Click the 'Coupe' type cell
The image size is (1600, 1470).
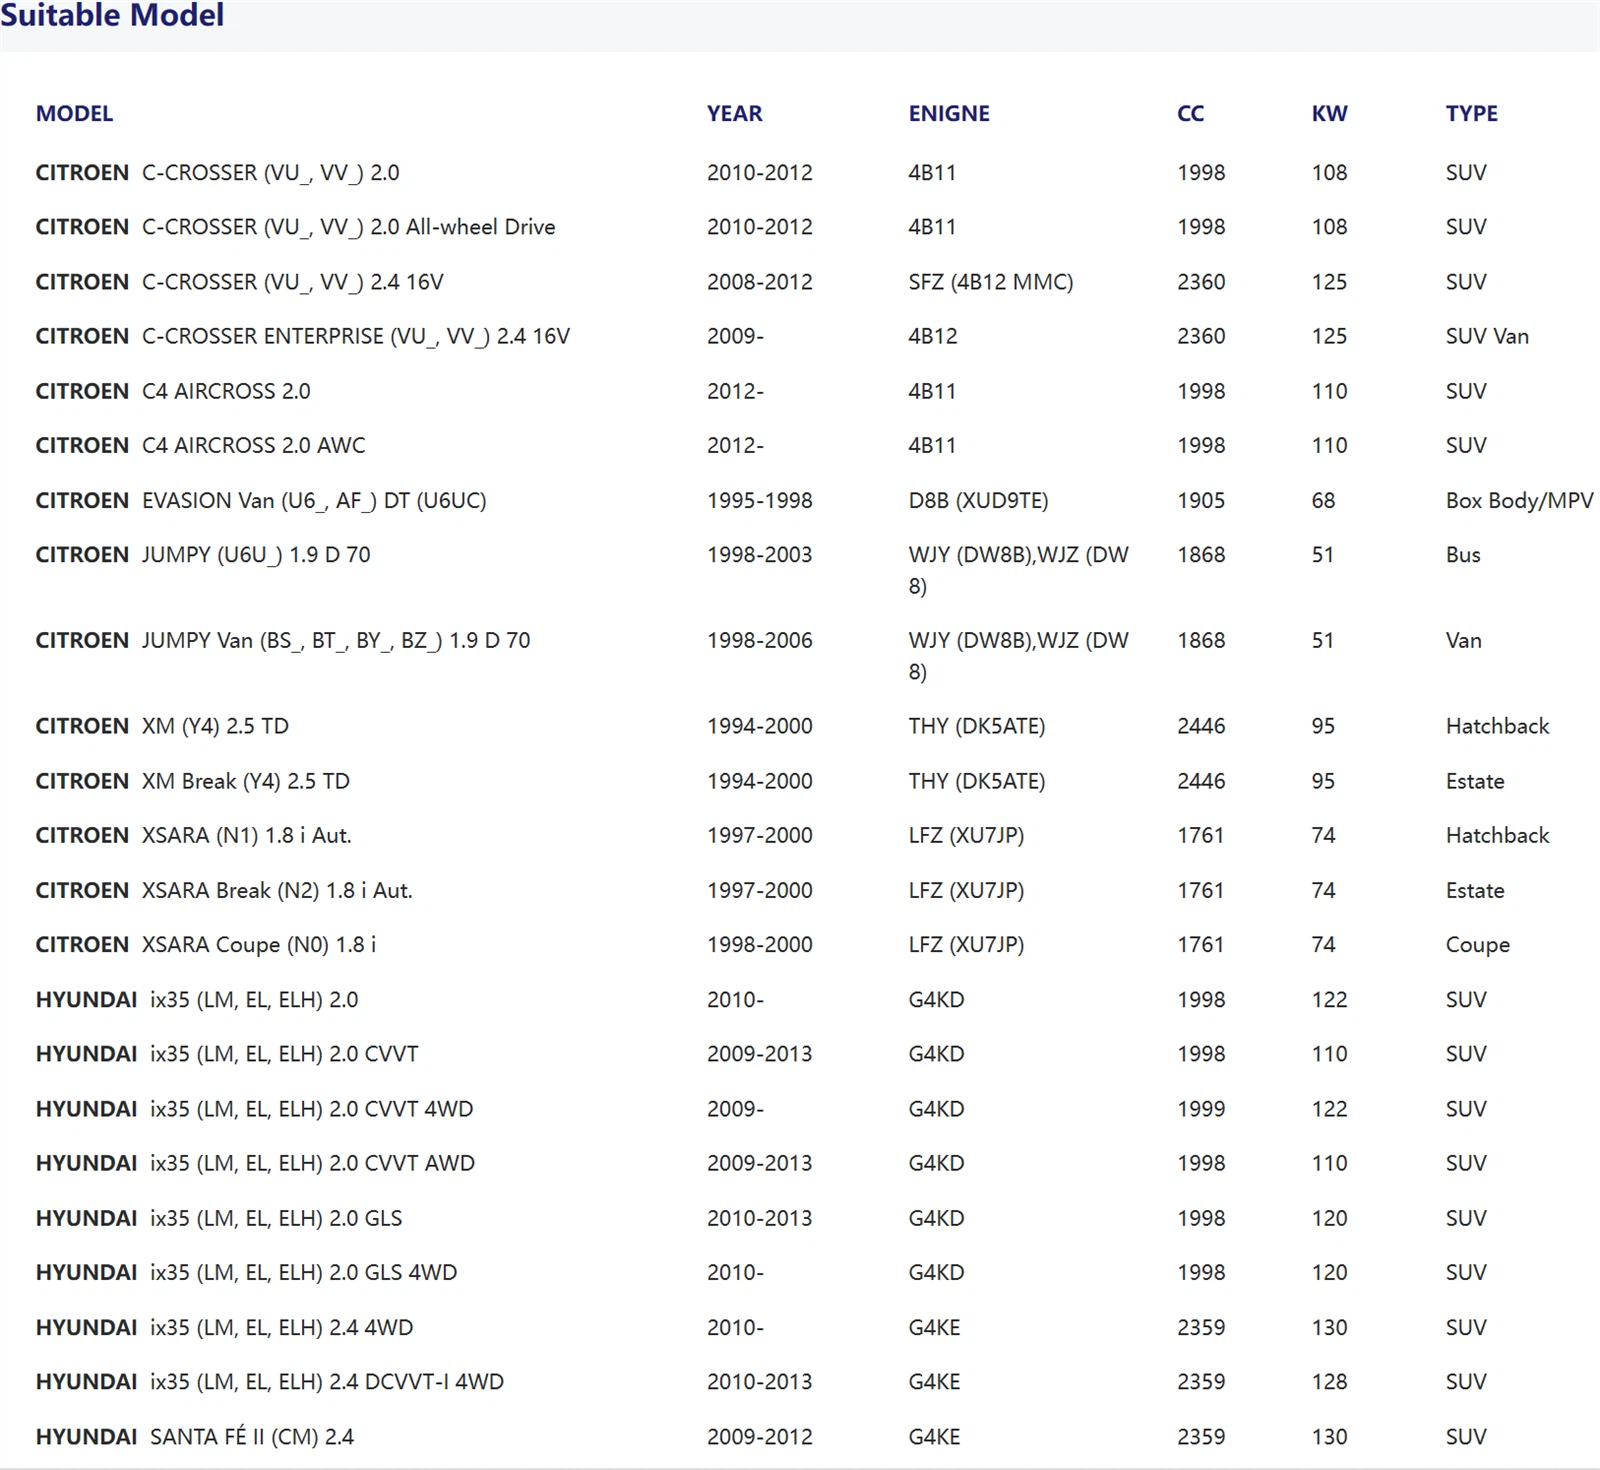1477,946
